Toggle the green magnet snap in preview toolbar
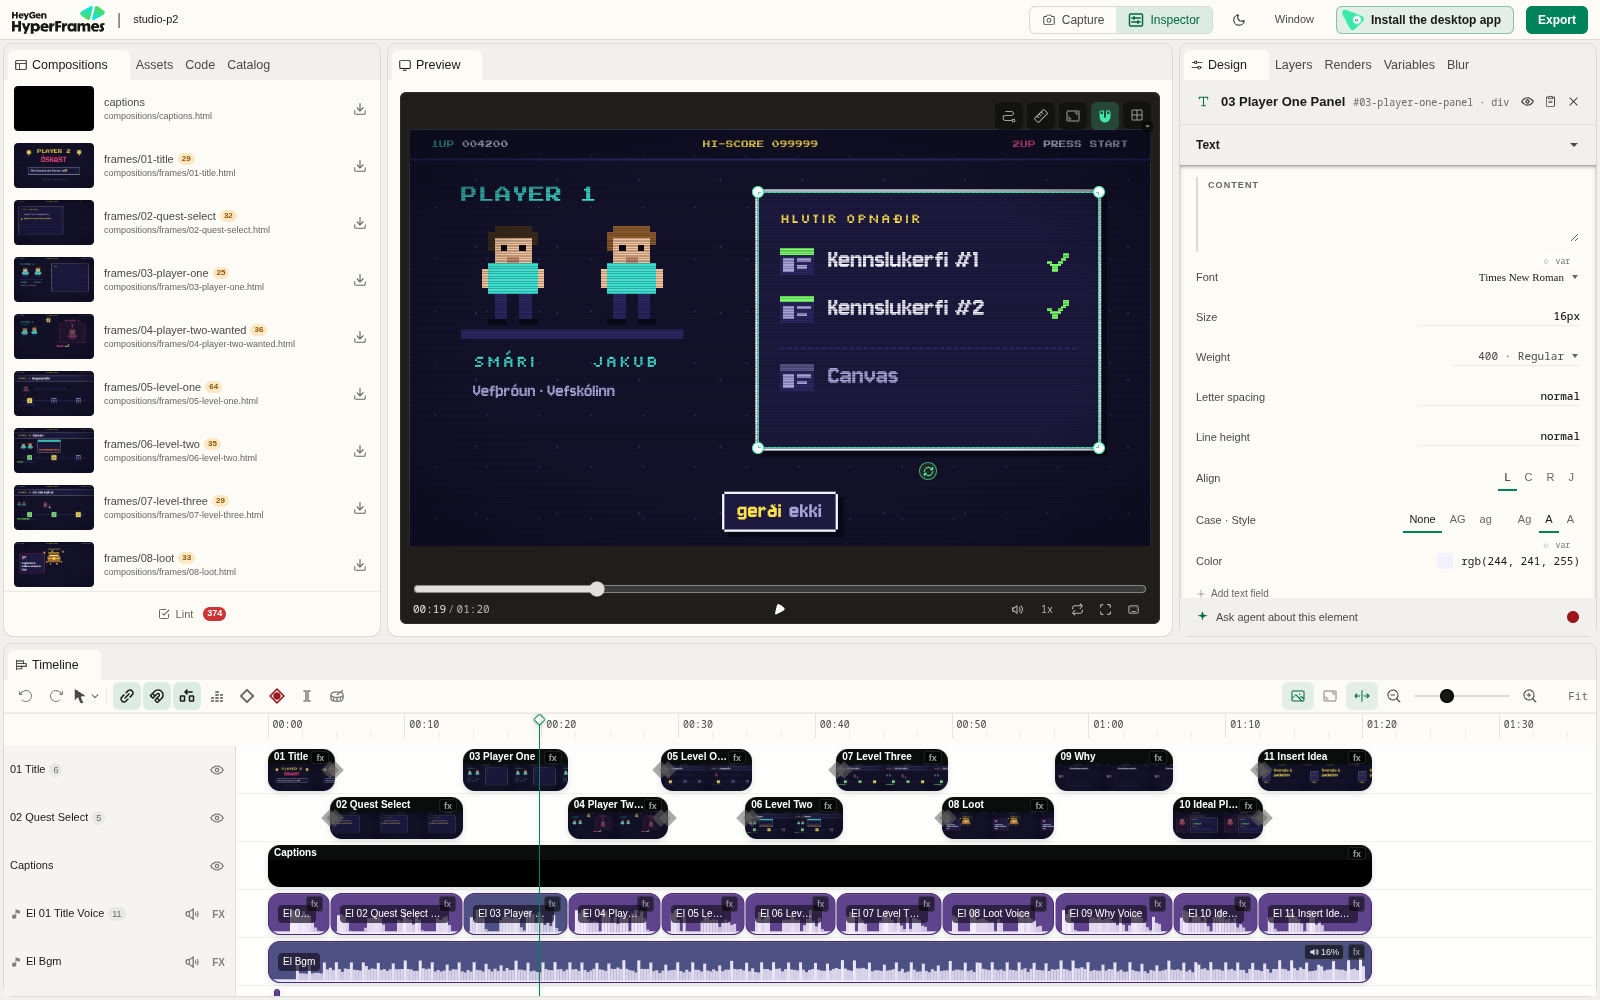The image size is (1600, 1000). 1105,116
